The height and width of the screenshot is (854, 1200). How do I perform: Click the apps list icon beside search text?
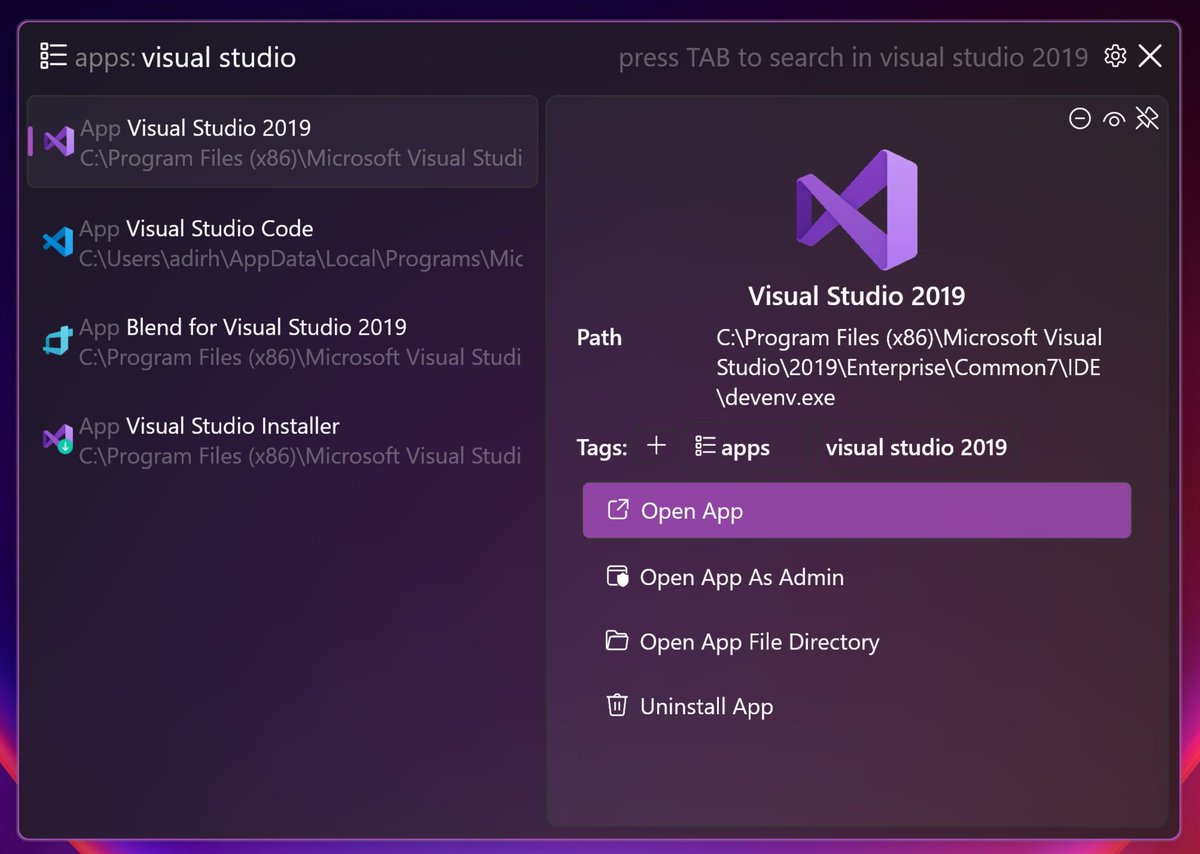pyautogui.click(x=53, y=56)
